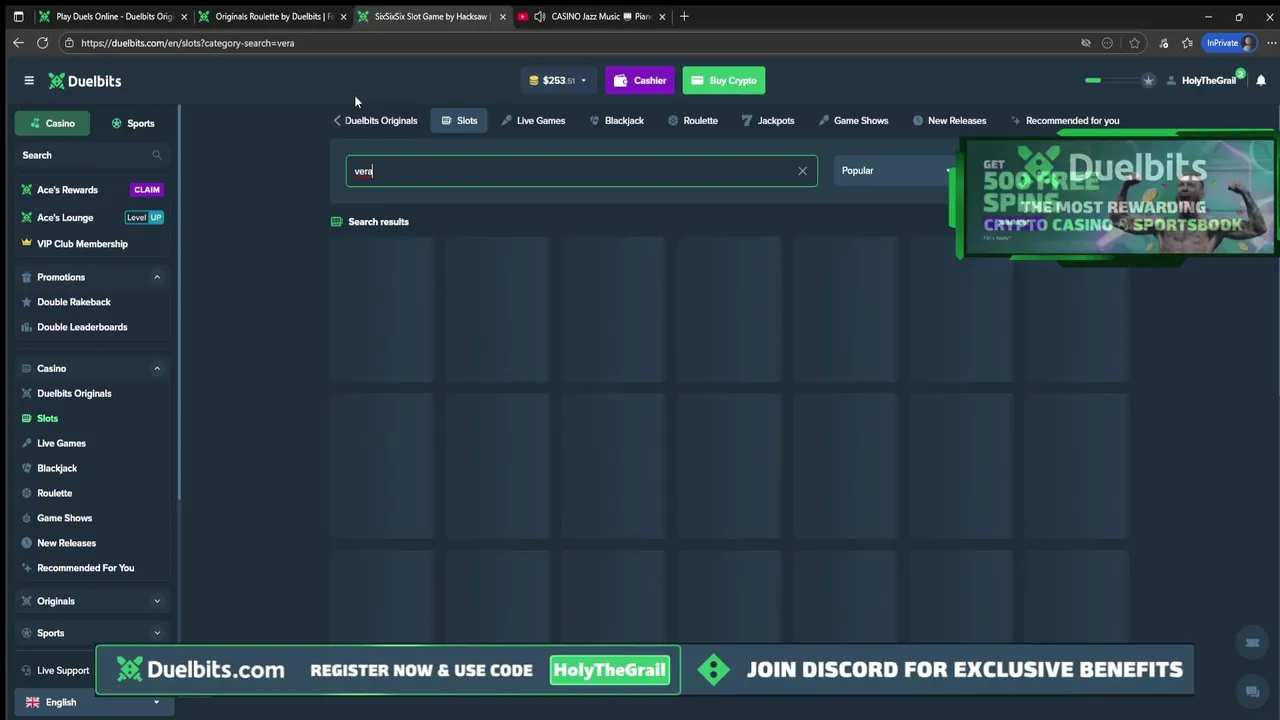Switch to Sports section
Screen dimensions: 1280x720
(133, 123)
